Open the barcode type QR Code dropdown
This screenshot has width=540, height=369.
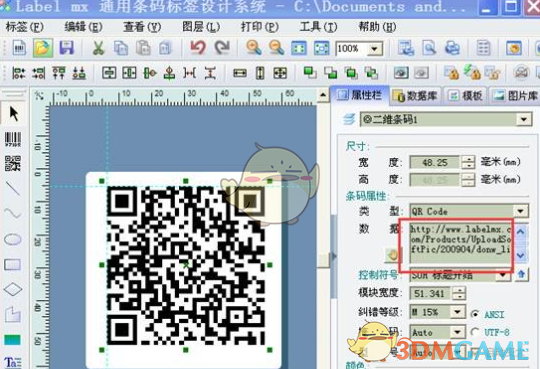[x=520, y=211]
